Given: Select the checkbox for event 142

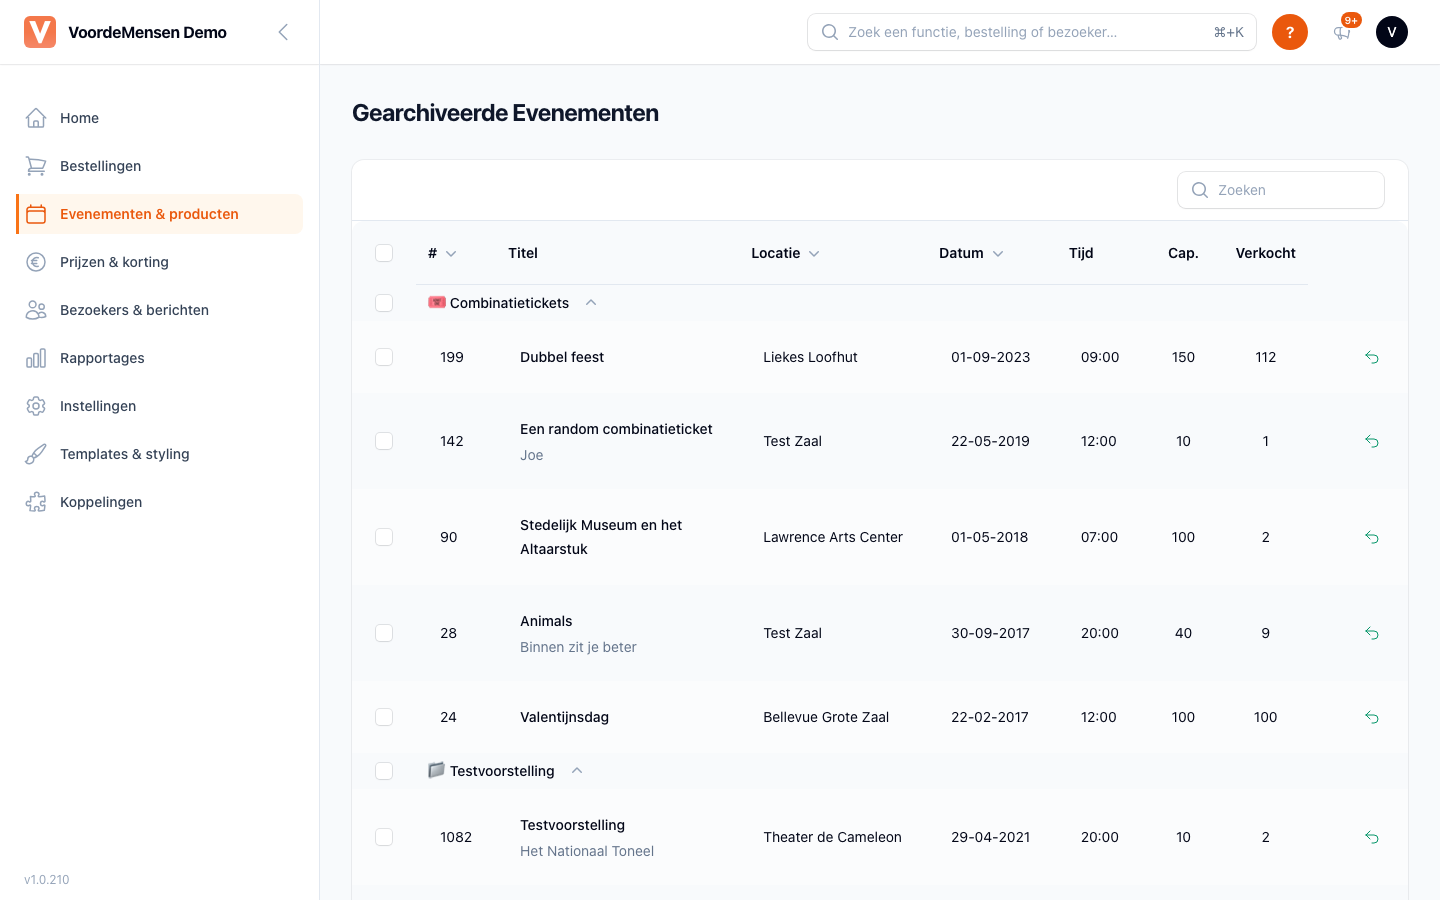Looking at the screenshot, I should [384, 441].
